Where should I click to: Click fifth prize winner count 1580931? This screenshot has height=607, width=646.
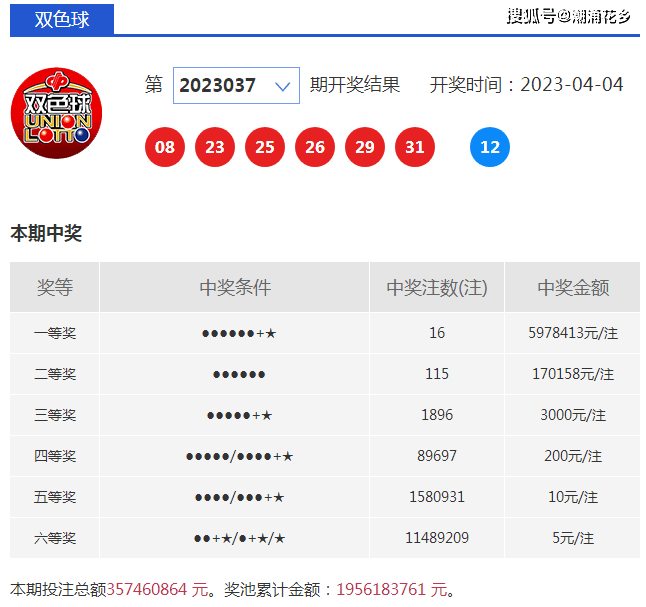pos(437,497)
